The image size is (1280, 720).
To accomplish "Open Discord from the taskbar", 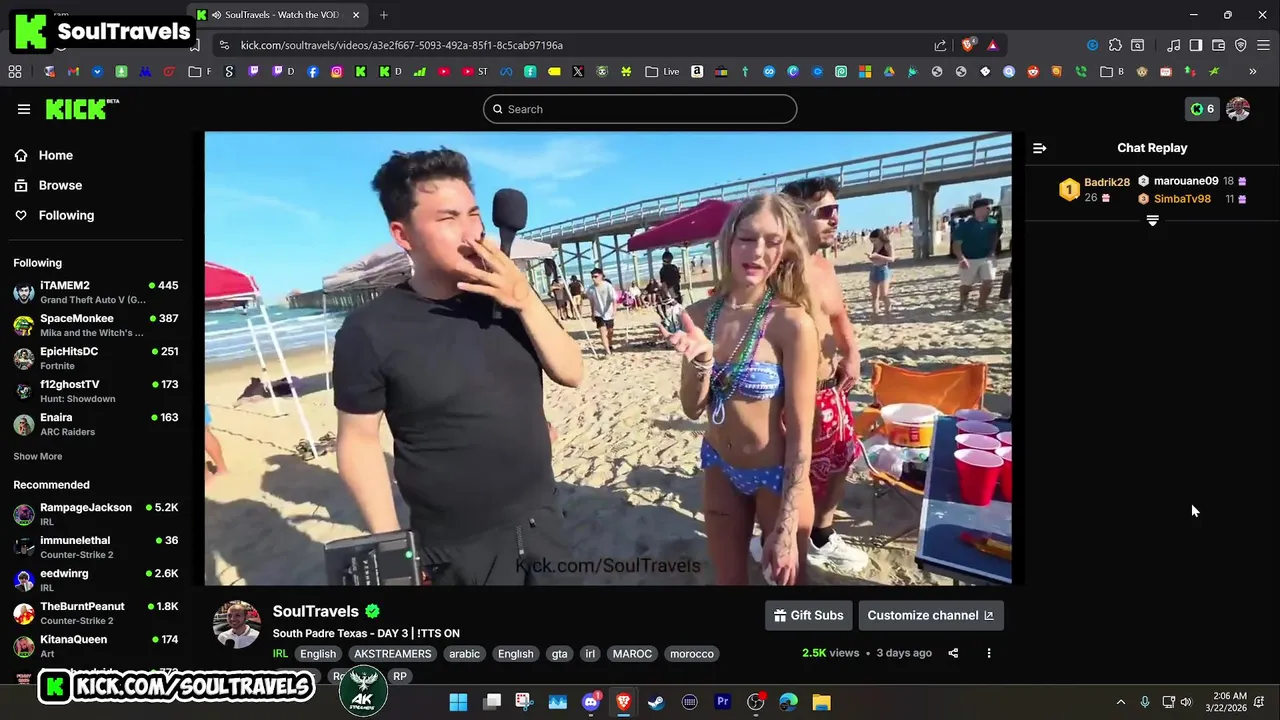I will click(590, 702).
